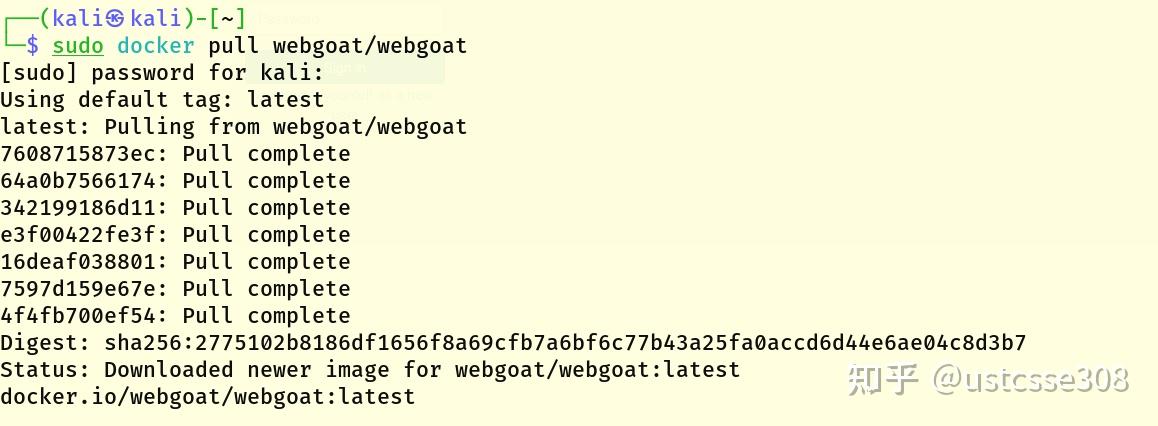The image size is (1158, 426).
Task: Click the dollar sign prompt symbol
Action: pyautogui.click(x=33, y=46)
